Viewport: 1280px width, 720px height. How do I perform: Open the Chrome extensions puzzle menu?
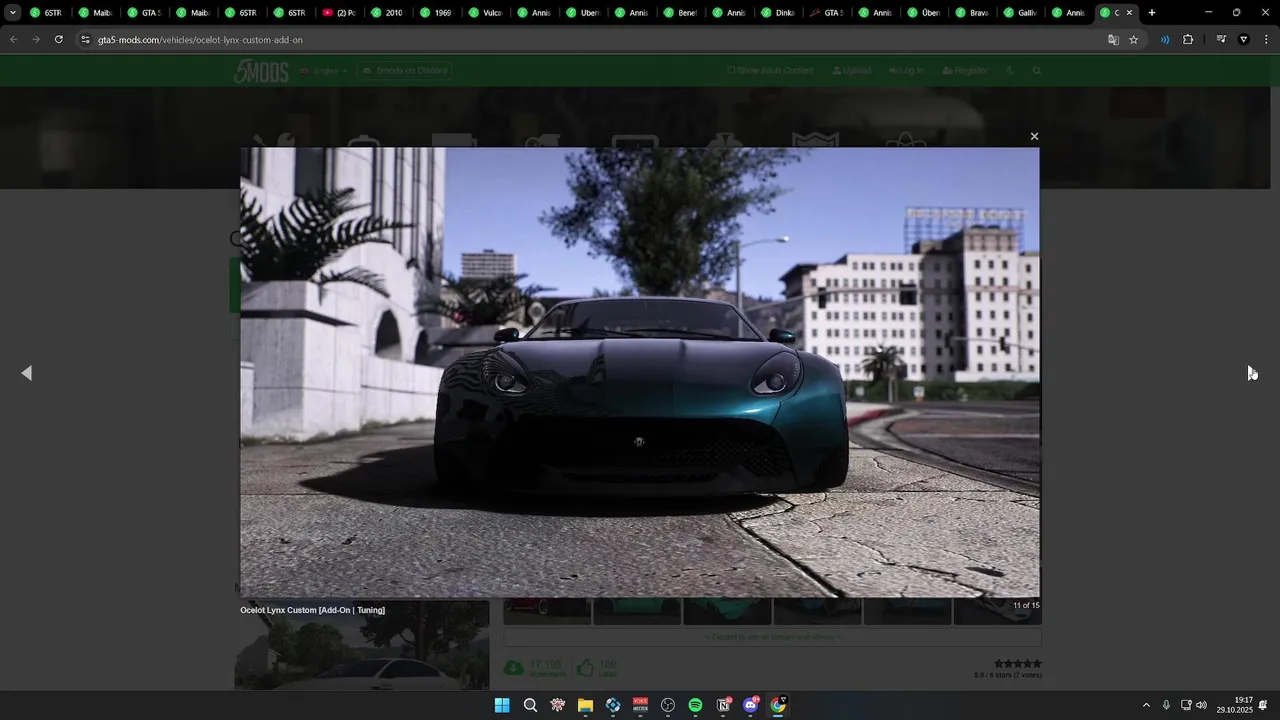1188,40
